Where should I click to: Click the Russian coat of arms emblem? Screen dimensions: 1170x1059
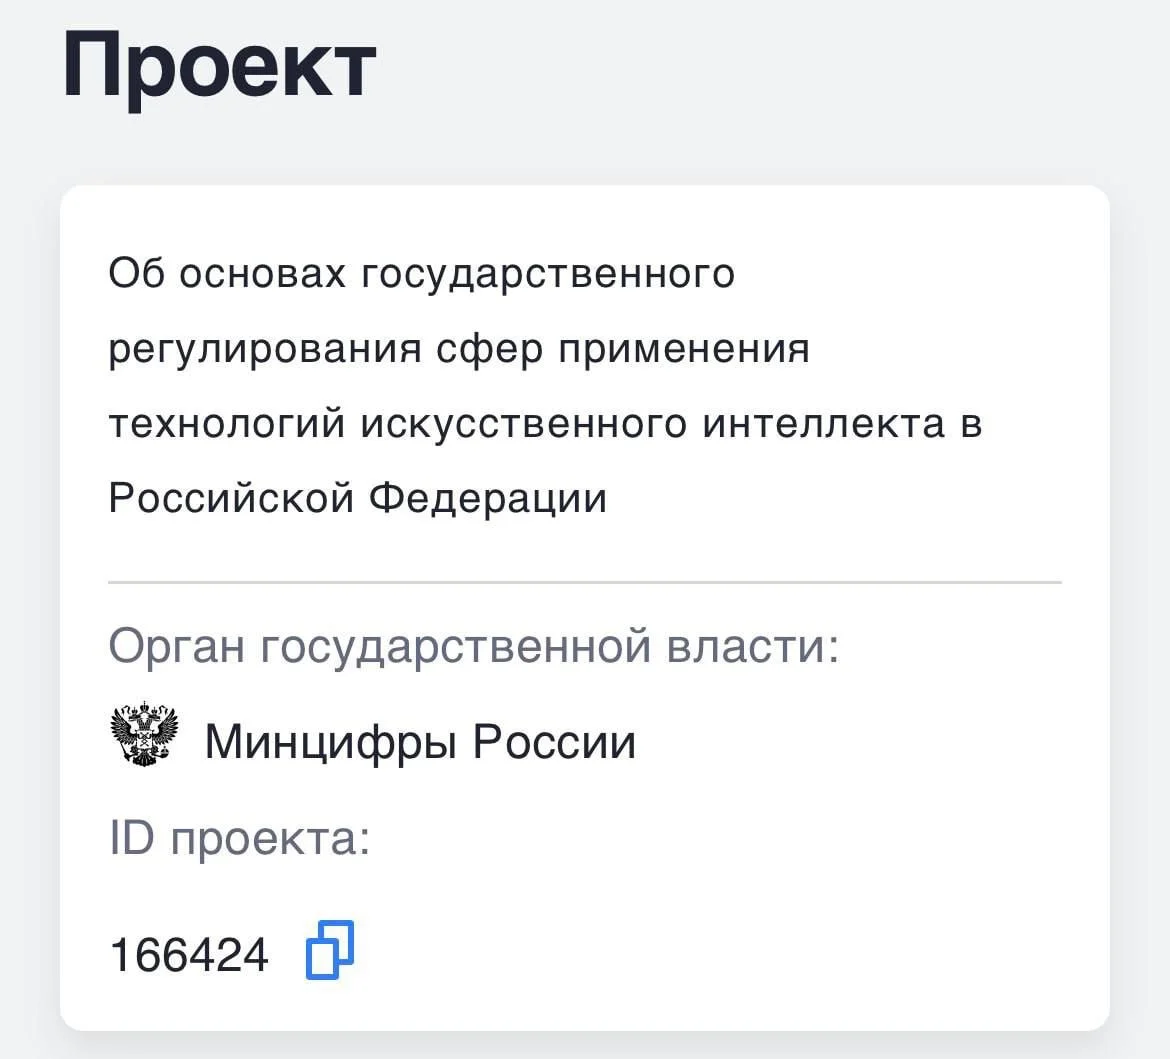click(143, 735)
